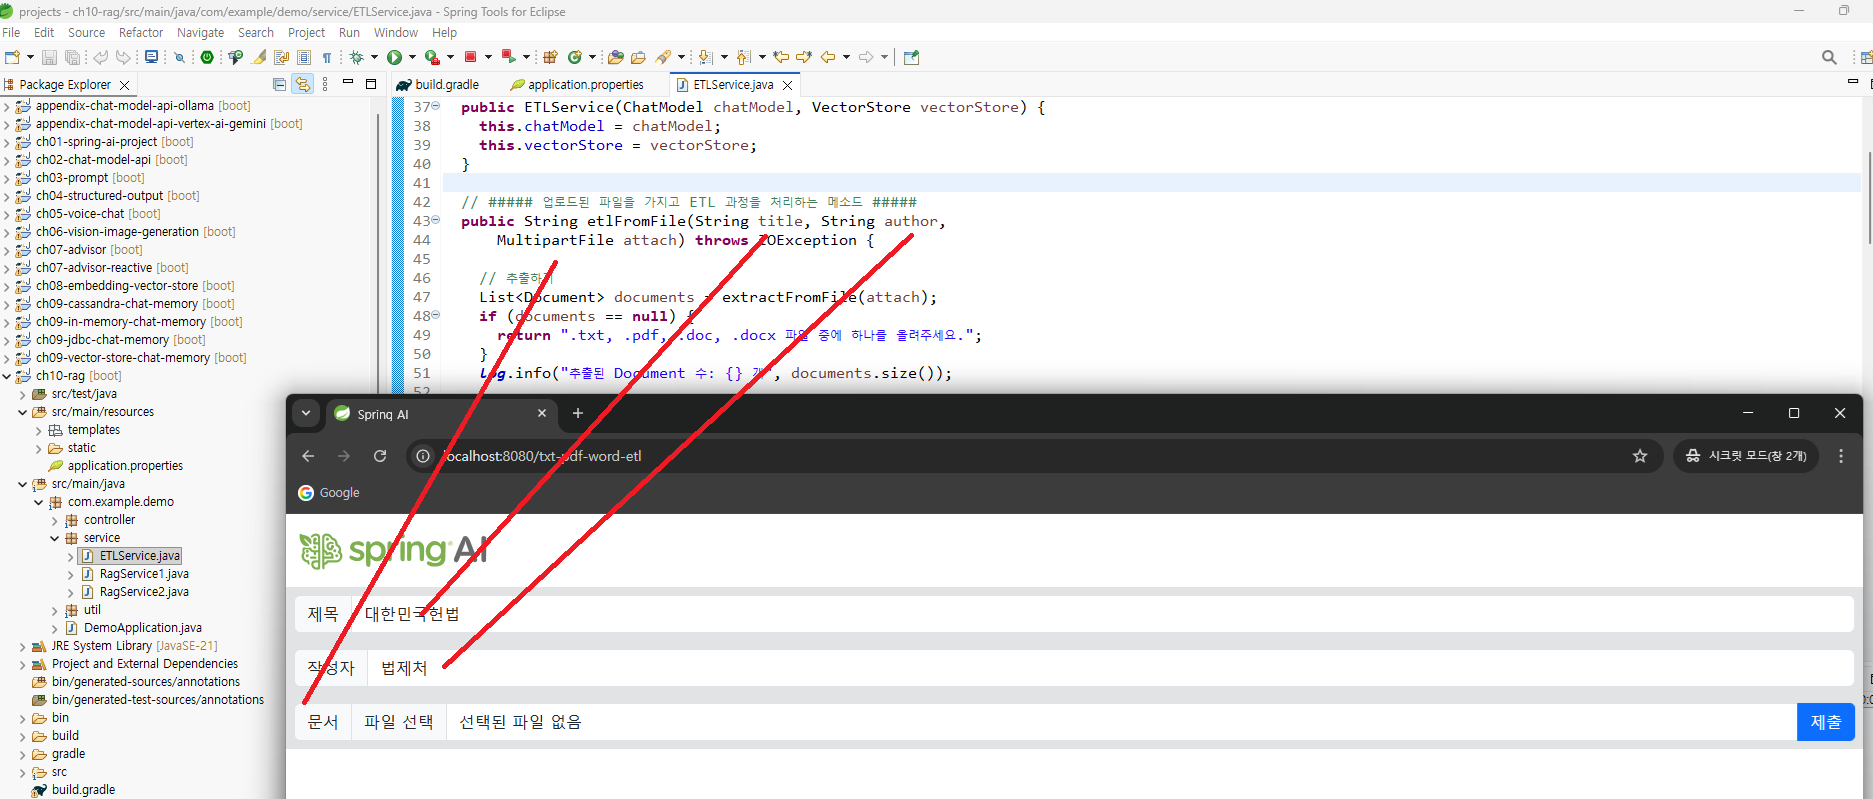Expand the templates folder node
Image resolution: width=1873 pixels, height=799 pixels.
pos(39,430)
